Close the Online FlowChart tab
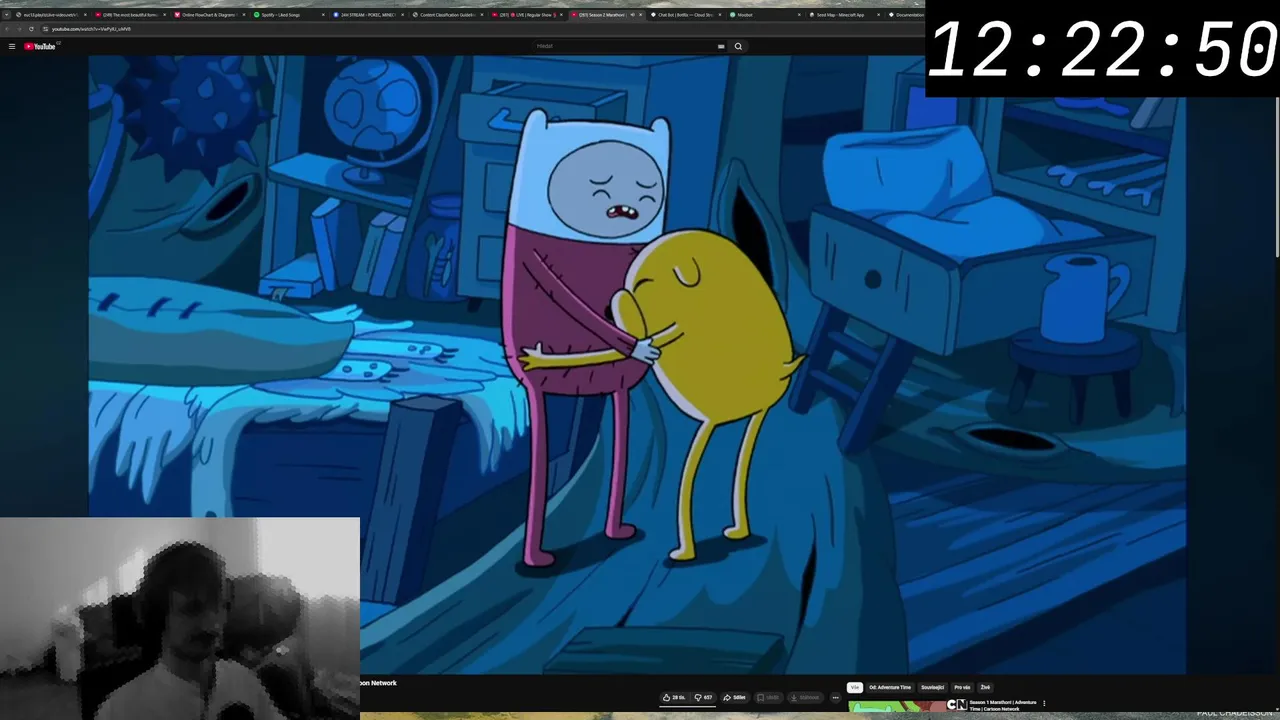This screenshot has width=1280, height=720. pyautogui.click(x=244, y=15)
